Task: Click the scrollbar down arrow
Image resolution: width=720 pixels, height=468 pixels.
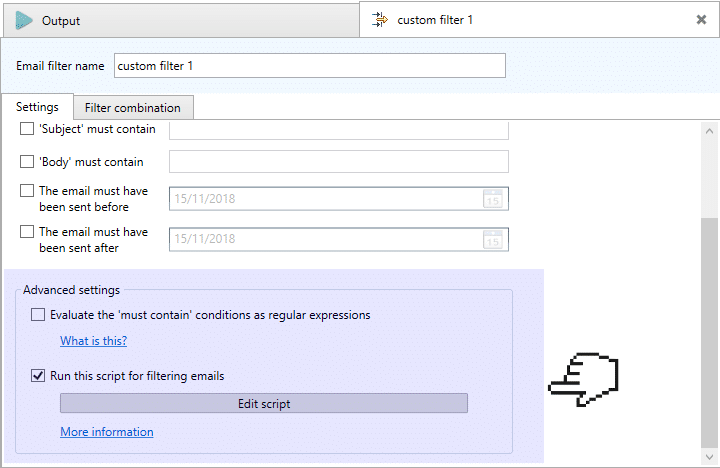Action: click(x=709, y=457)
